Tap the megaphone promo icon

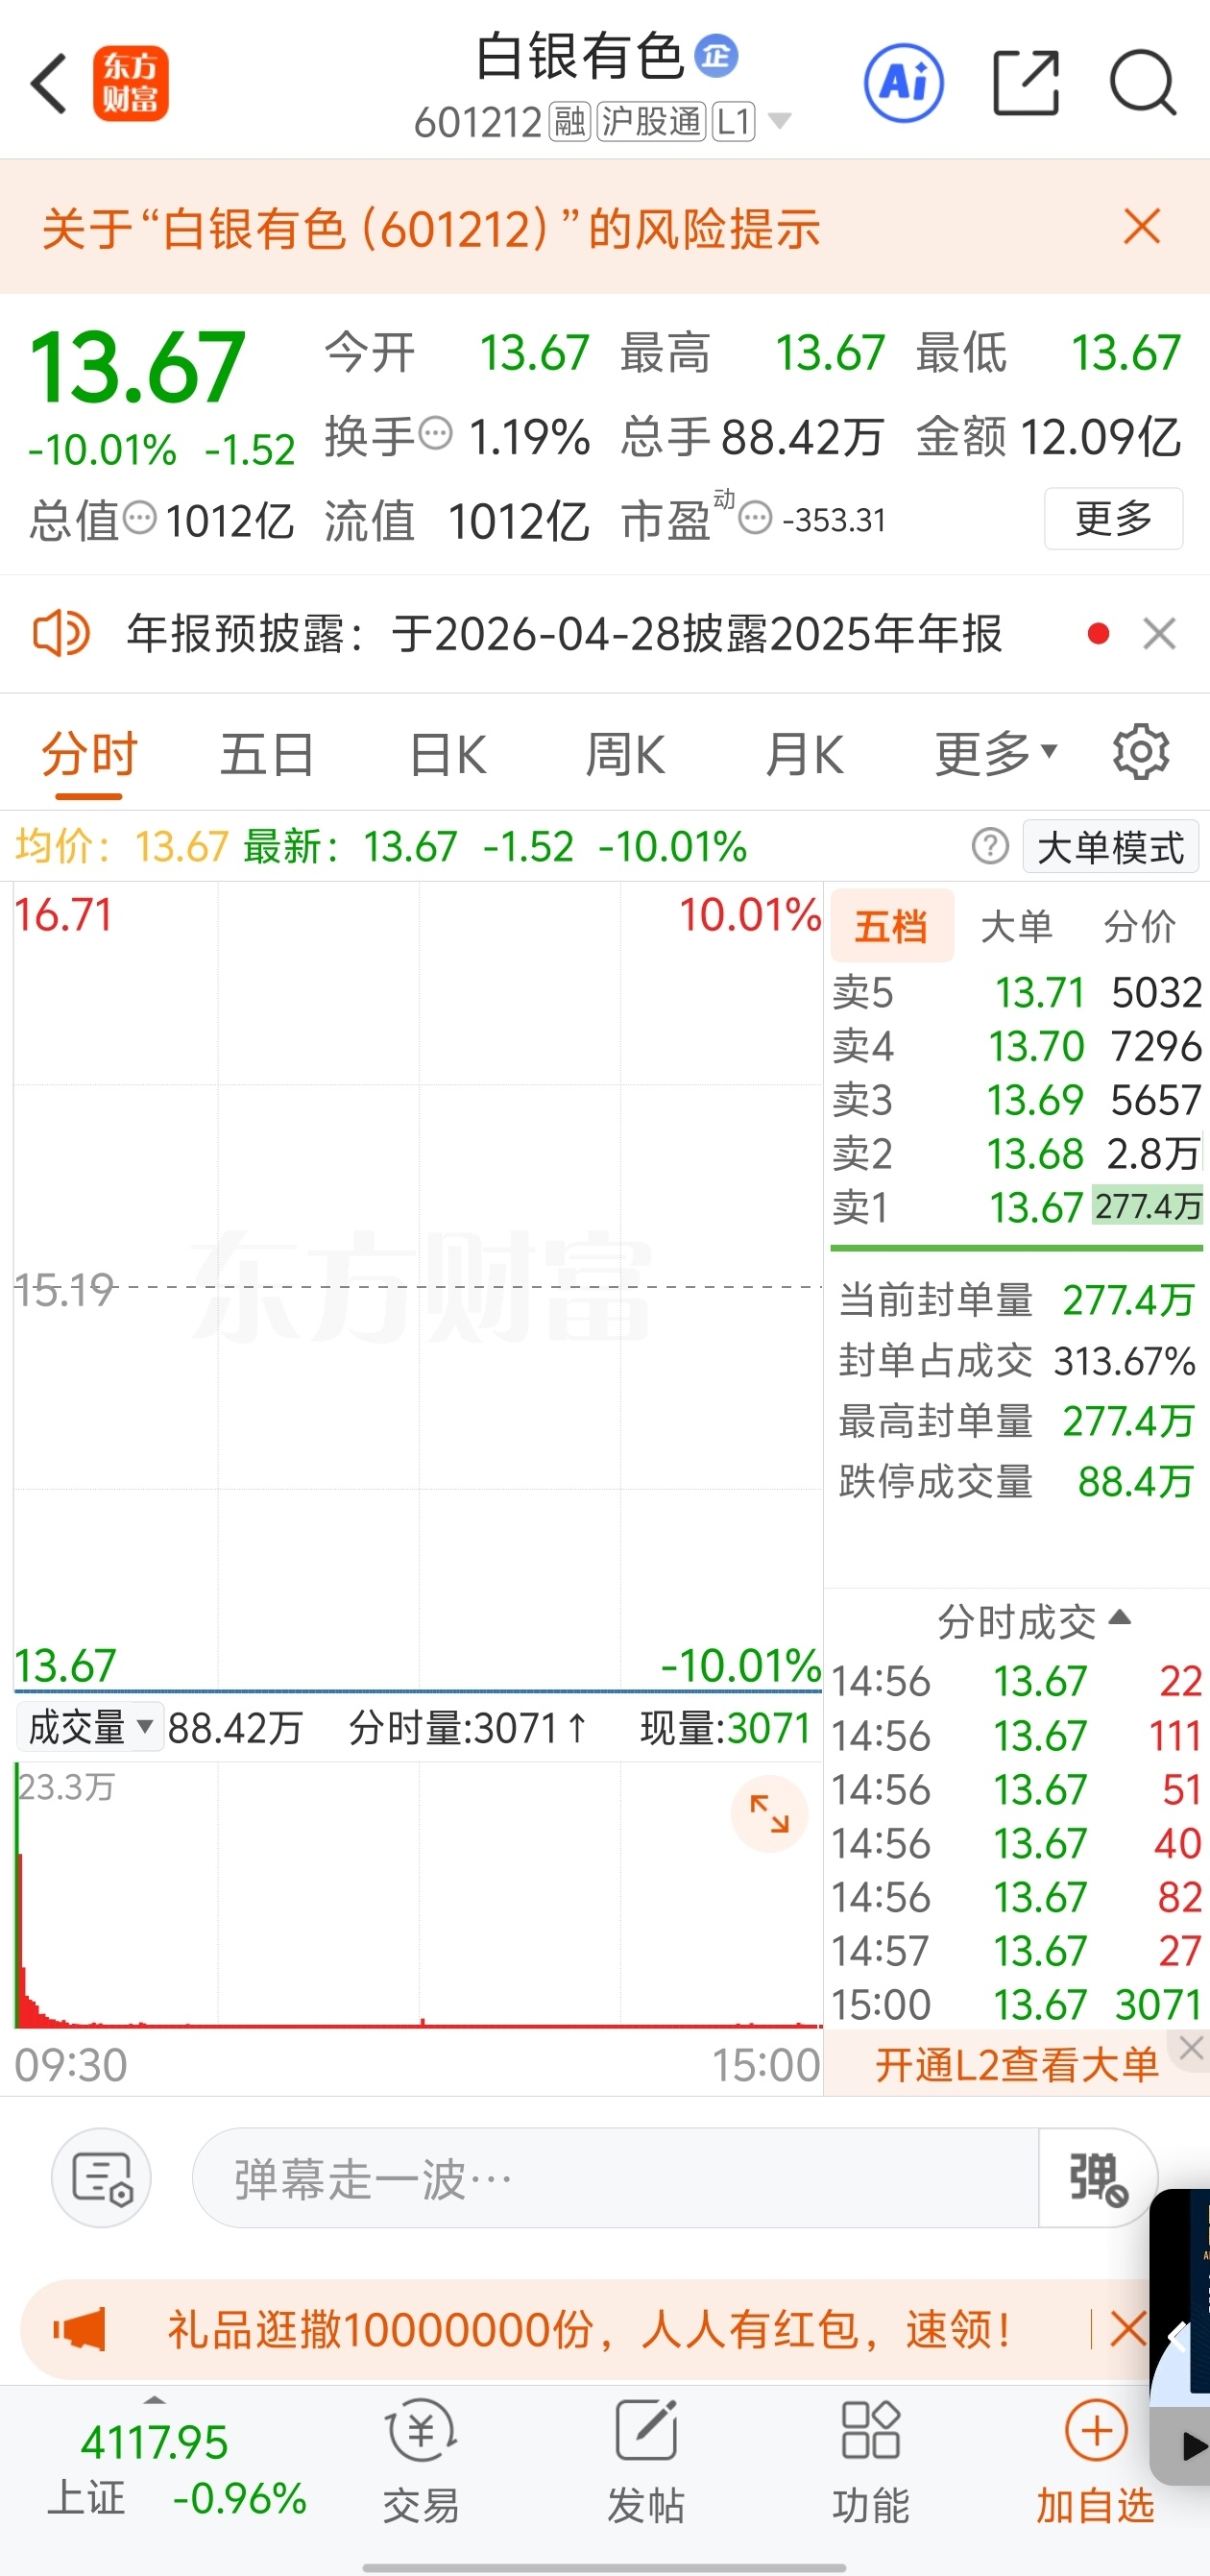click(x=79, y=2330)
